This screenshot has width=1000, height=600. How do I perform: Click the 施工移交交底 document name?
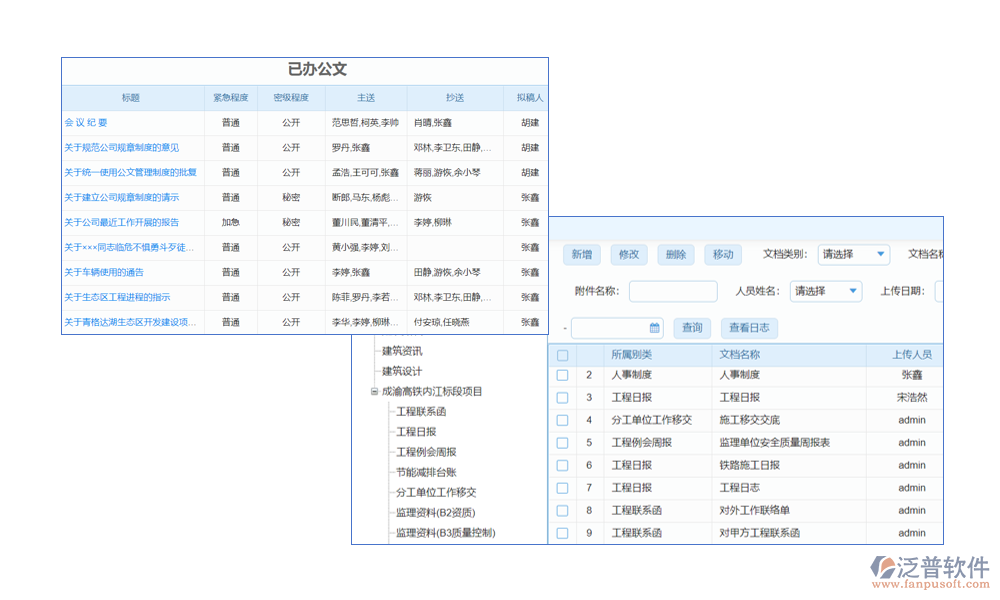(749, 420)
